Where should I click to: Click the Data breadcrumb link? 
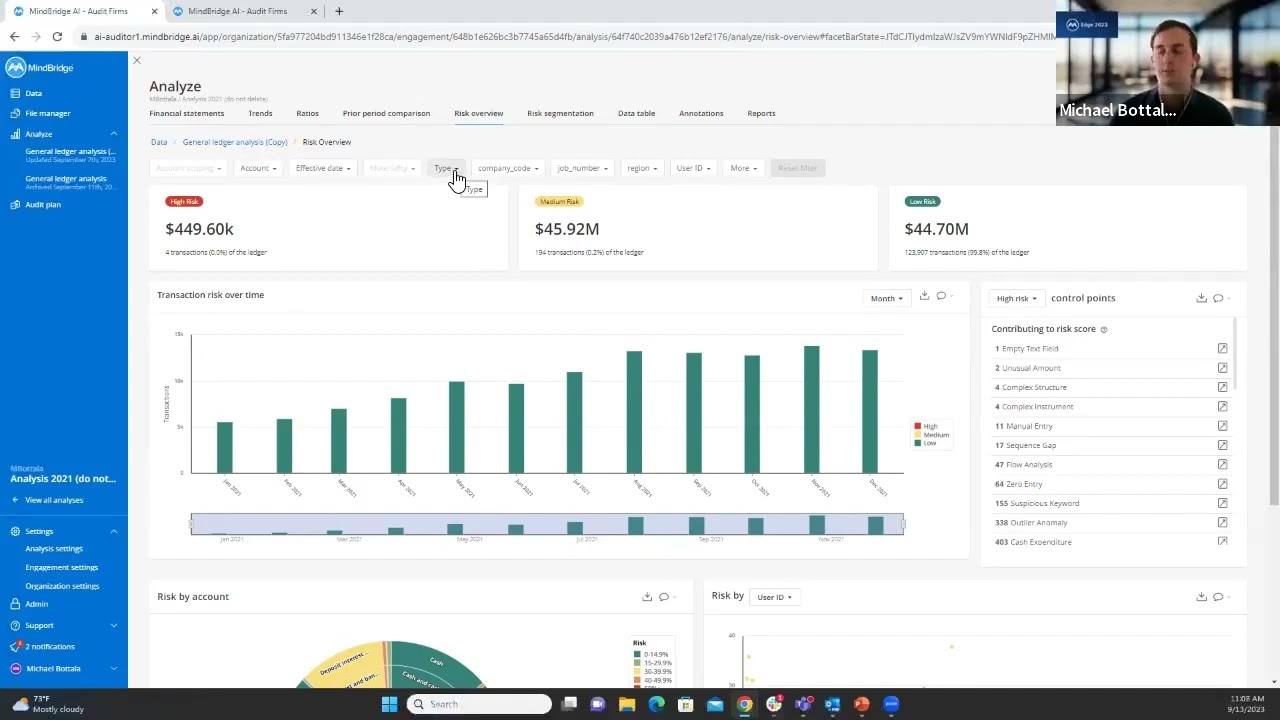coord(159,142)
